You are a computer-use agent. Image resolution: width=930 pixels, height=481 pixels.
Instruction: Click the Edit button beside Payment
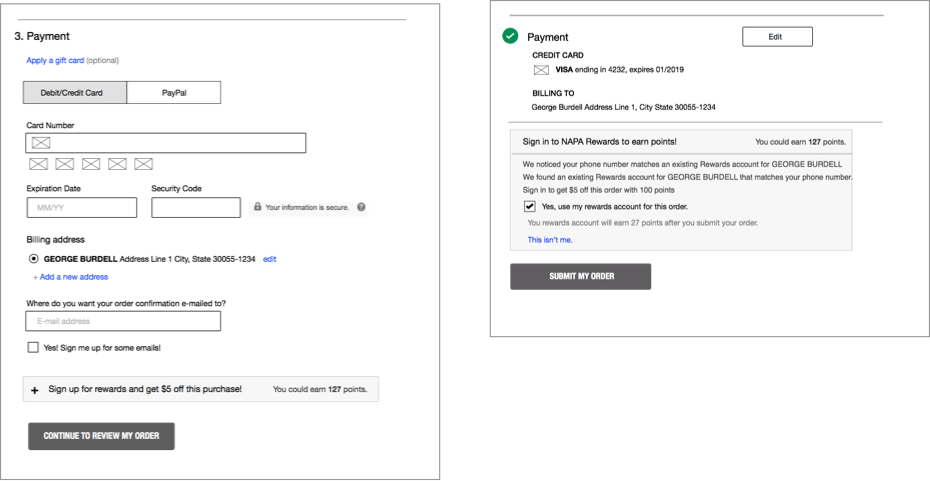[777, 37]
